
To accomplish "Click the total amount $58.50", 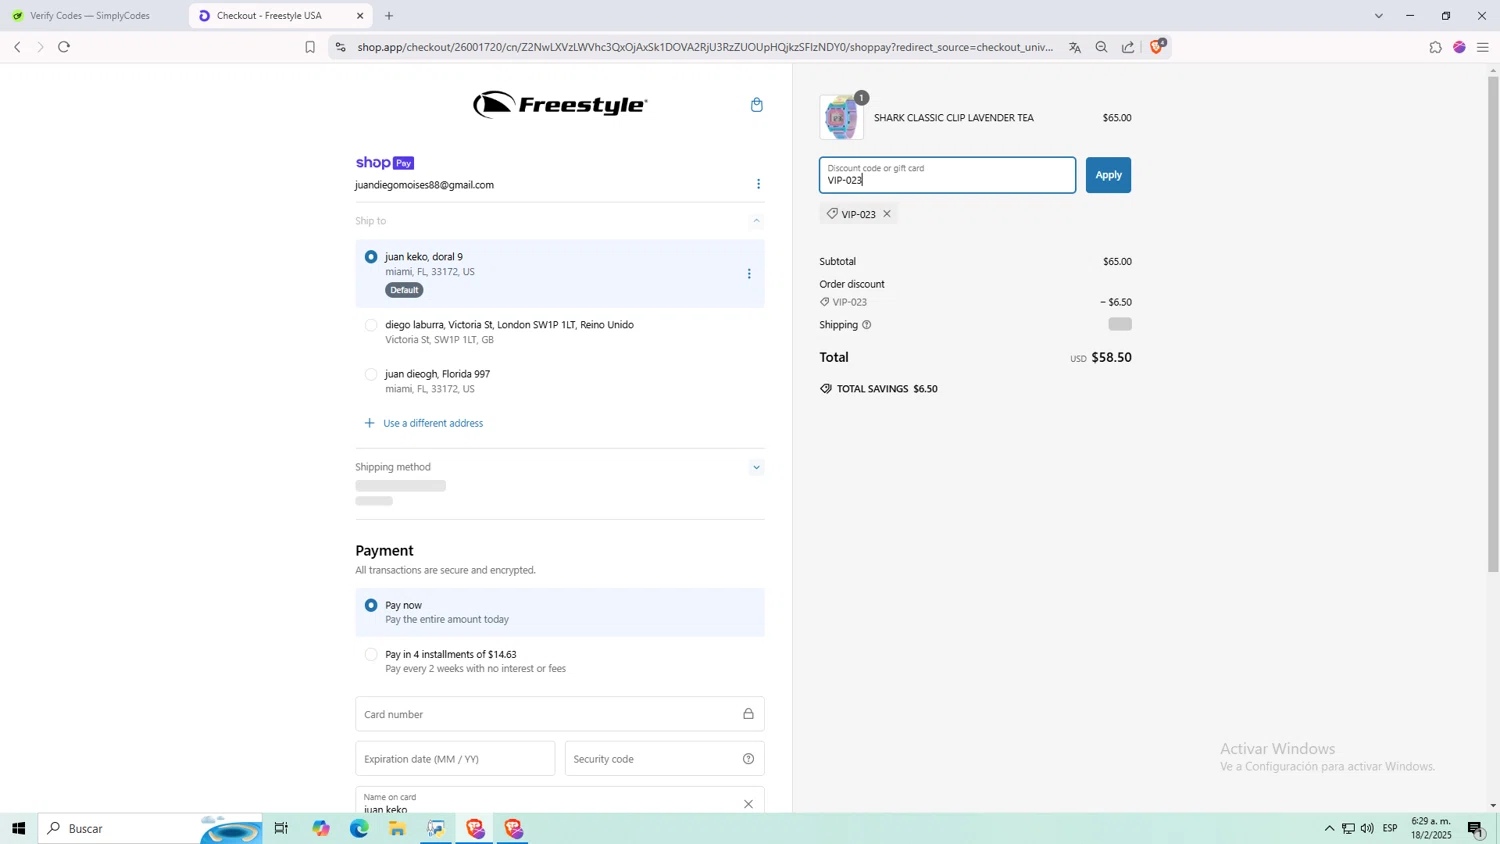I will (x=1111, y=357).
